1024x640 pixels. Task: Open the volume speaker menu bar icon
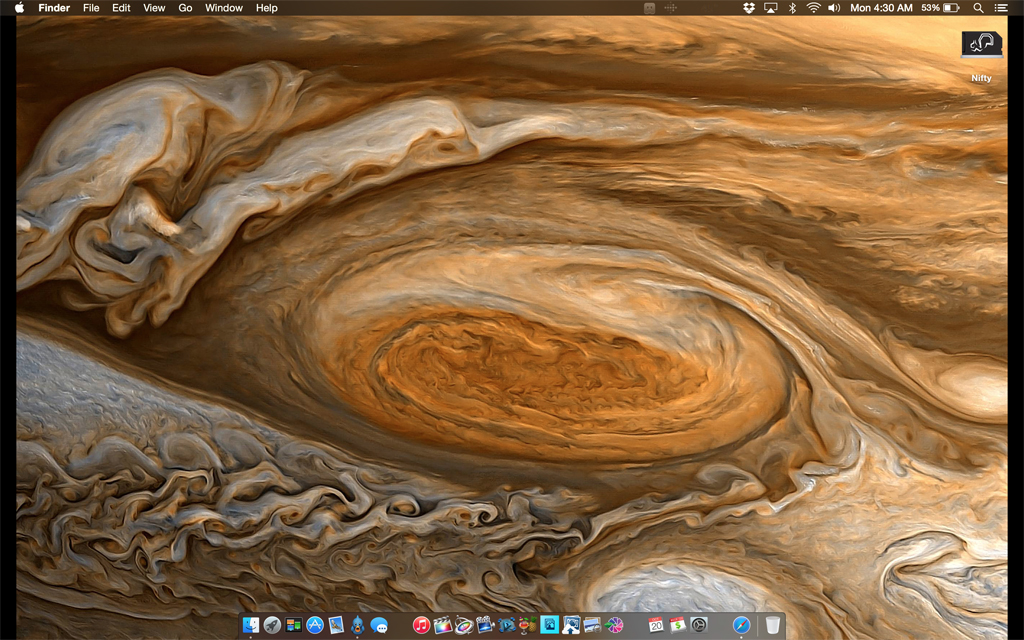click(x=834, y=8)
